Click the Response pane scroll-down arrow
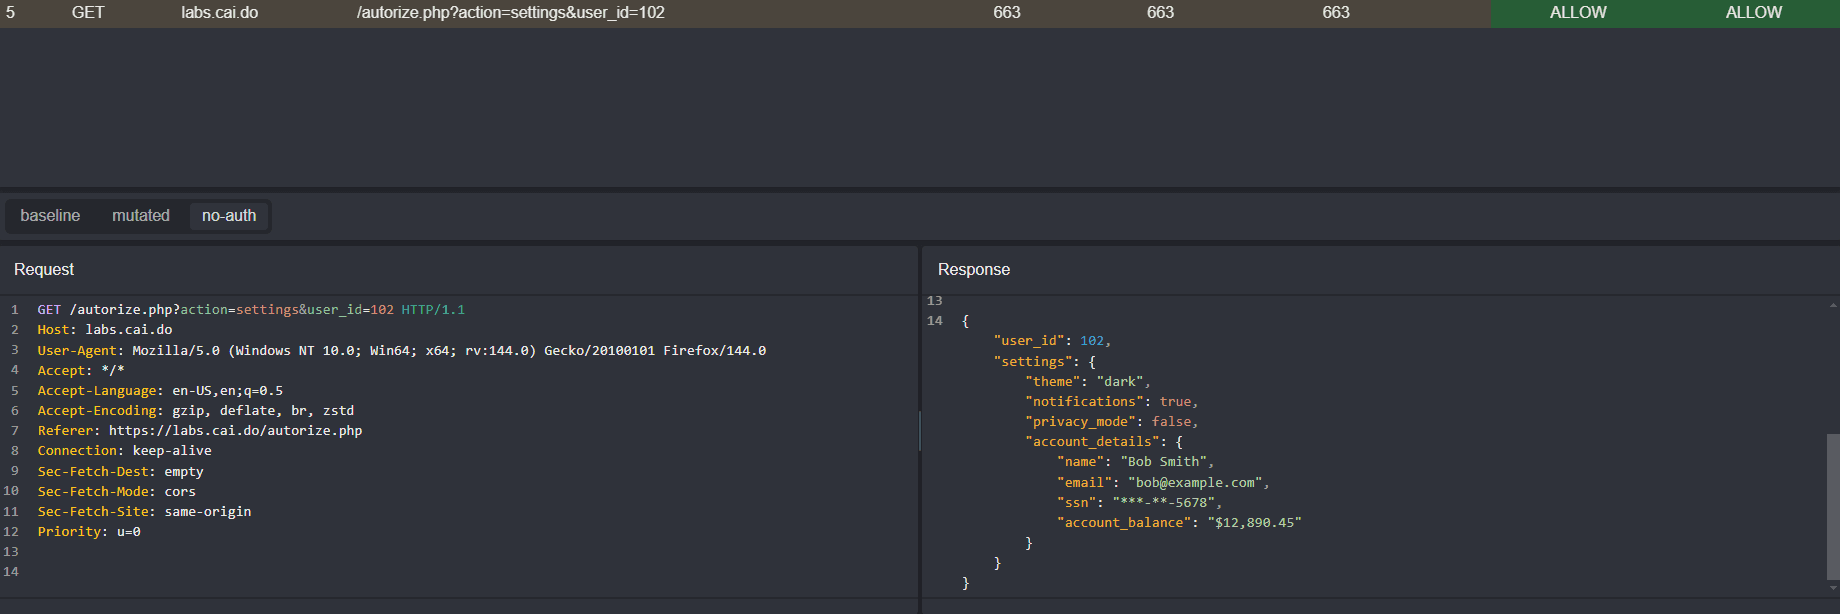1840x614 pixels. 1832,588
